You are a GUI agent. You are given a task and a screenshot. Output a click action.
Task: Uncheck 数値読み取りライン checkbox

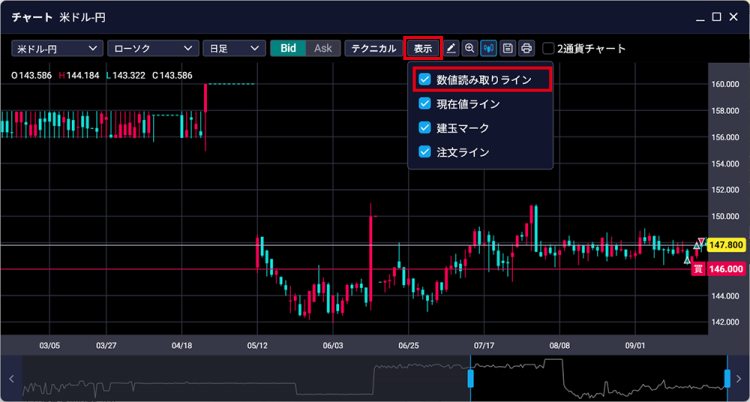pyautogui.click(x=425, y=79)
